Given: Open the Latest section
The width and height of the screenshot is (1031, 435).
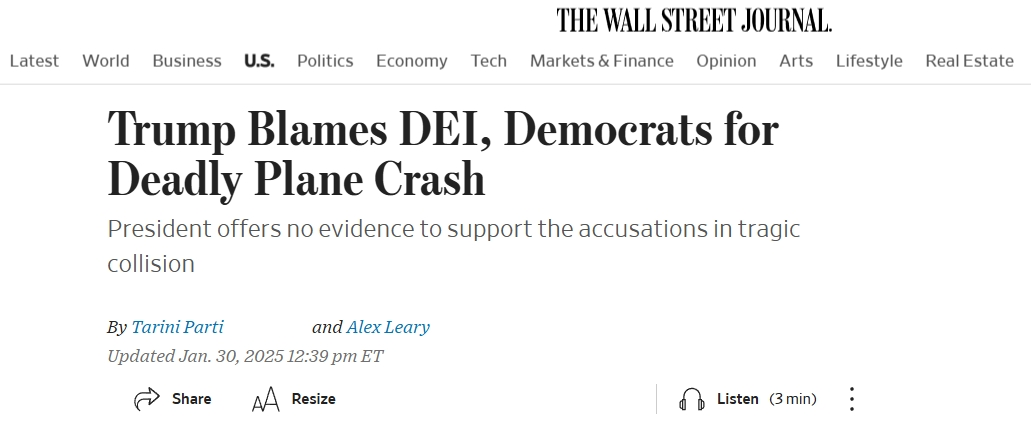Looking at the screenshot, I should point(34,61).
